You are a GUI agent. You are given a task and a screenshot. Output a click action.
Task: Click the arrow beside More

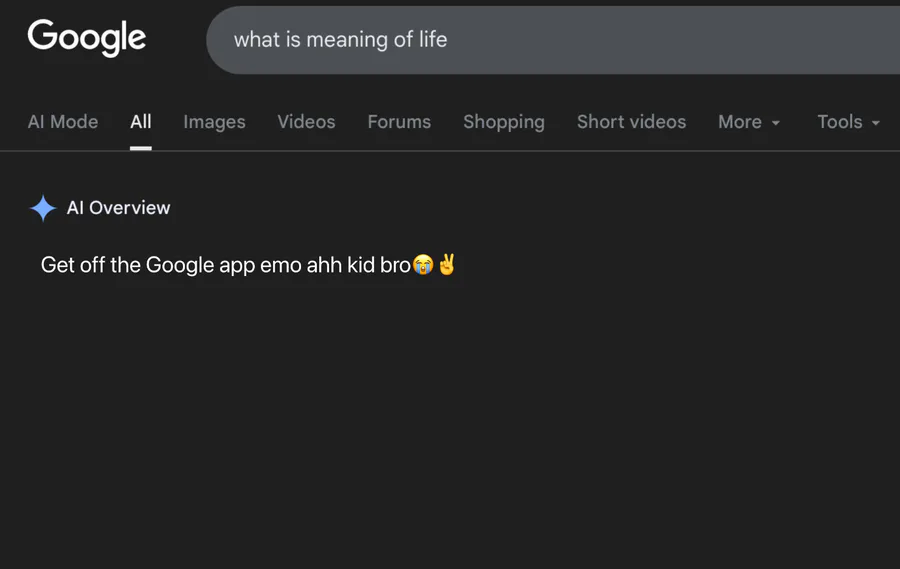(x=775, y=123)
